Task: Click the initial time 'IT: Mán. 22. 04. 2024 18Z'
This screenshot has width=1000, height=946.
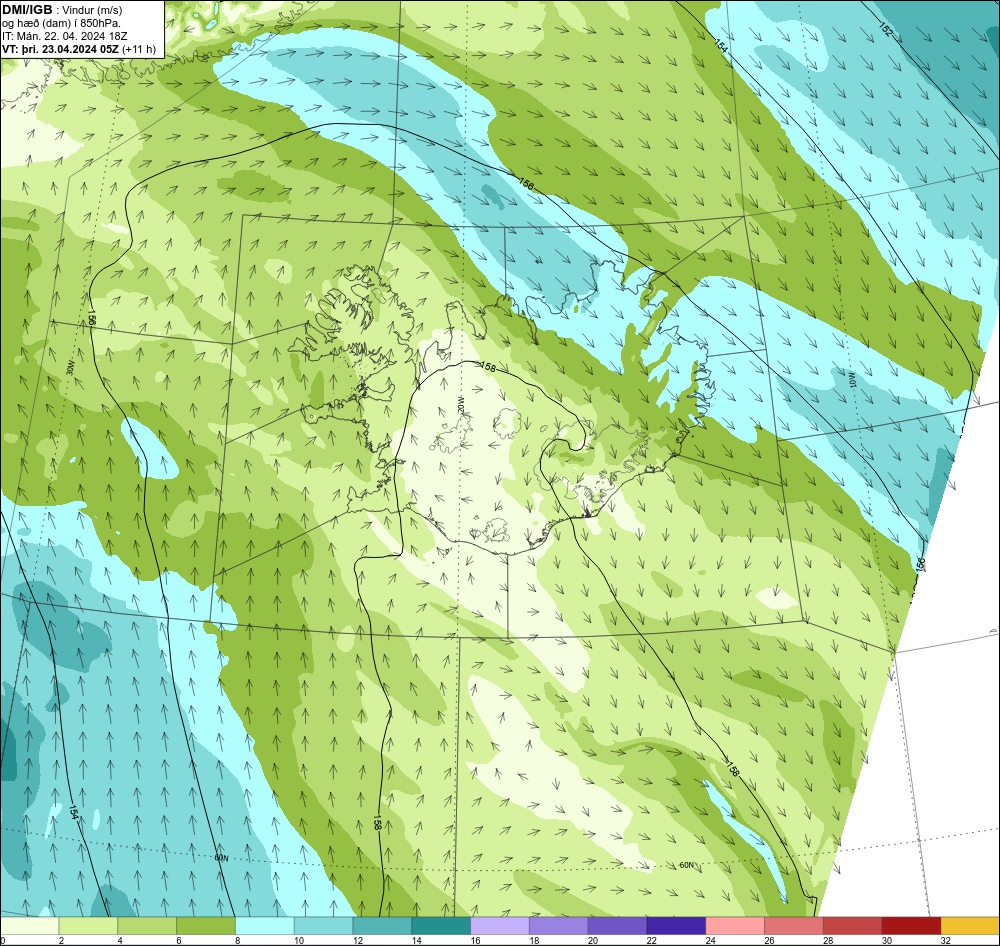Action: tap(65, 36)
